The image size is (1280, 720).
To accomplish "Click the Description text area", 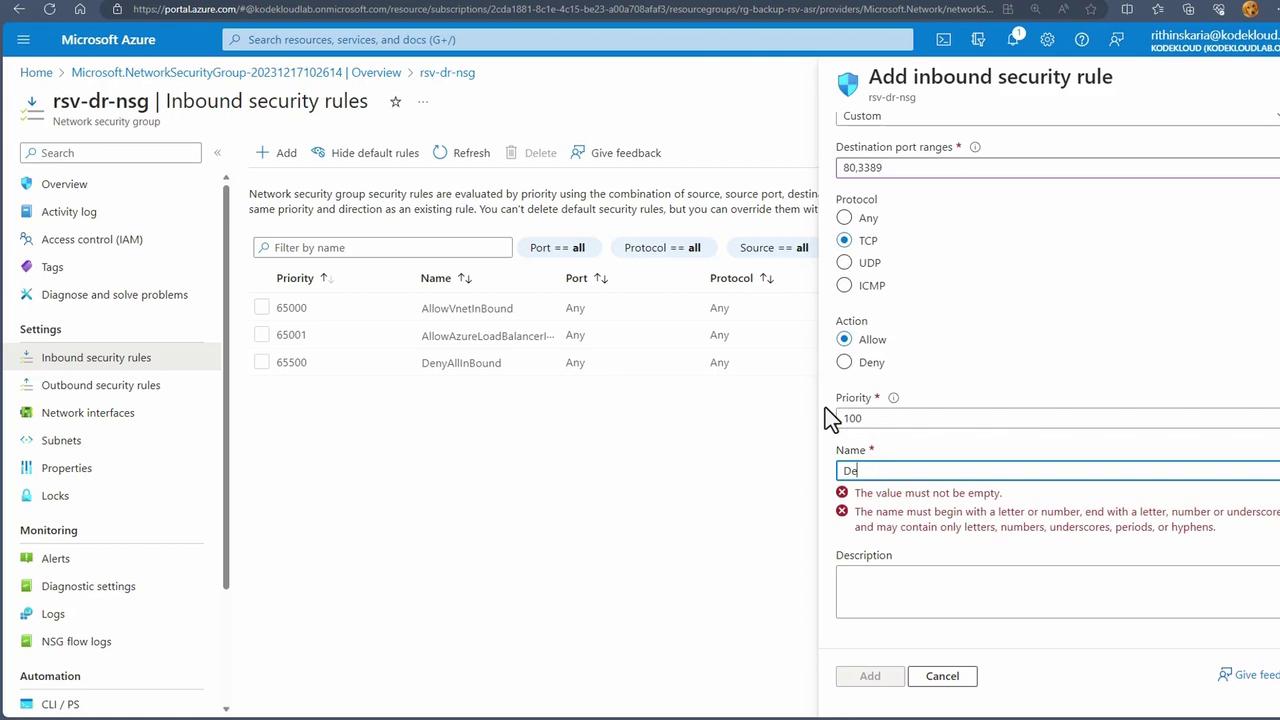I will pyautogui.click(x=1058, y=592).
